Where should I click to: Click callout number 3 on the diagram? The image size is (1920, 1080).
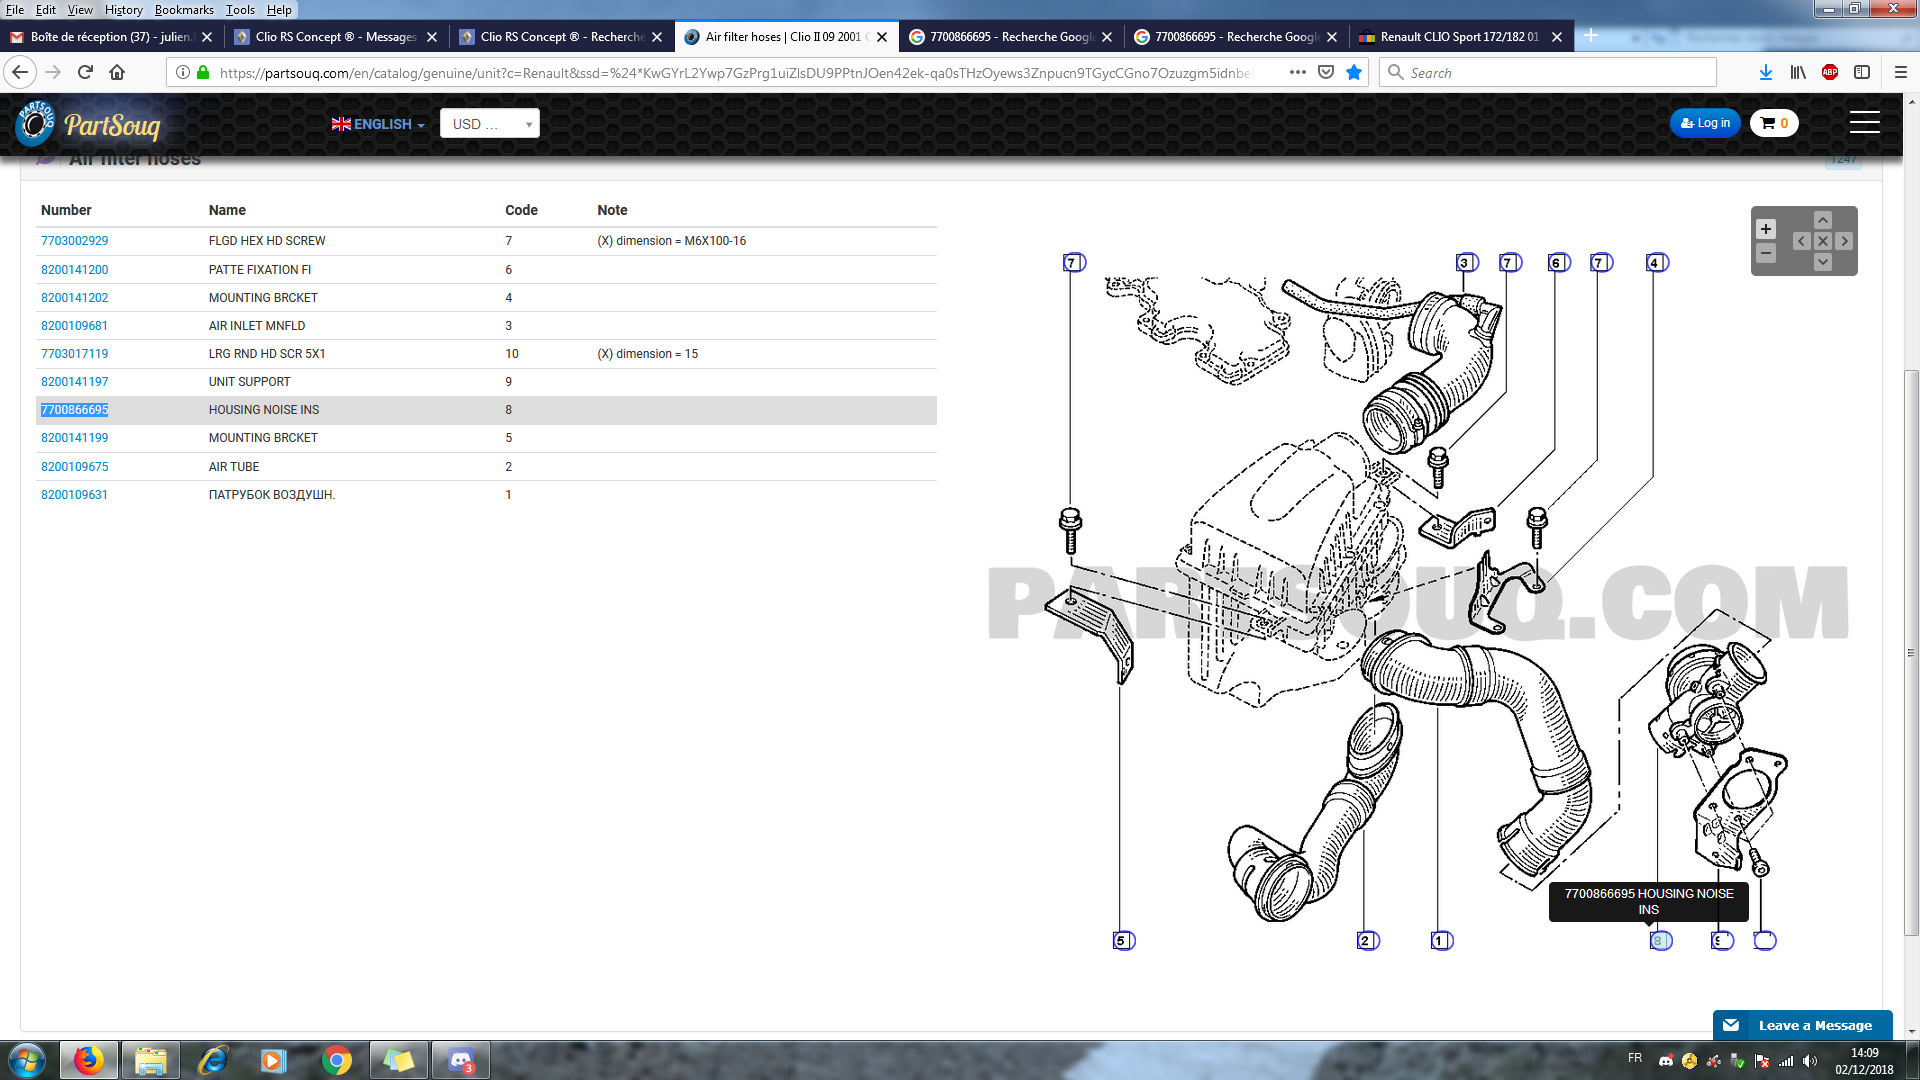coord(1466,263)
